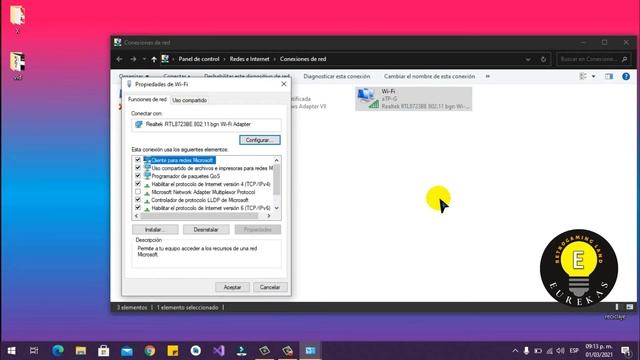Open File Explorer from the taskbar
The image size is (640, 360).
point(80,351)
